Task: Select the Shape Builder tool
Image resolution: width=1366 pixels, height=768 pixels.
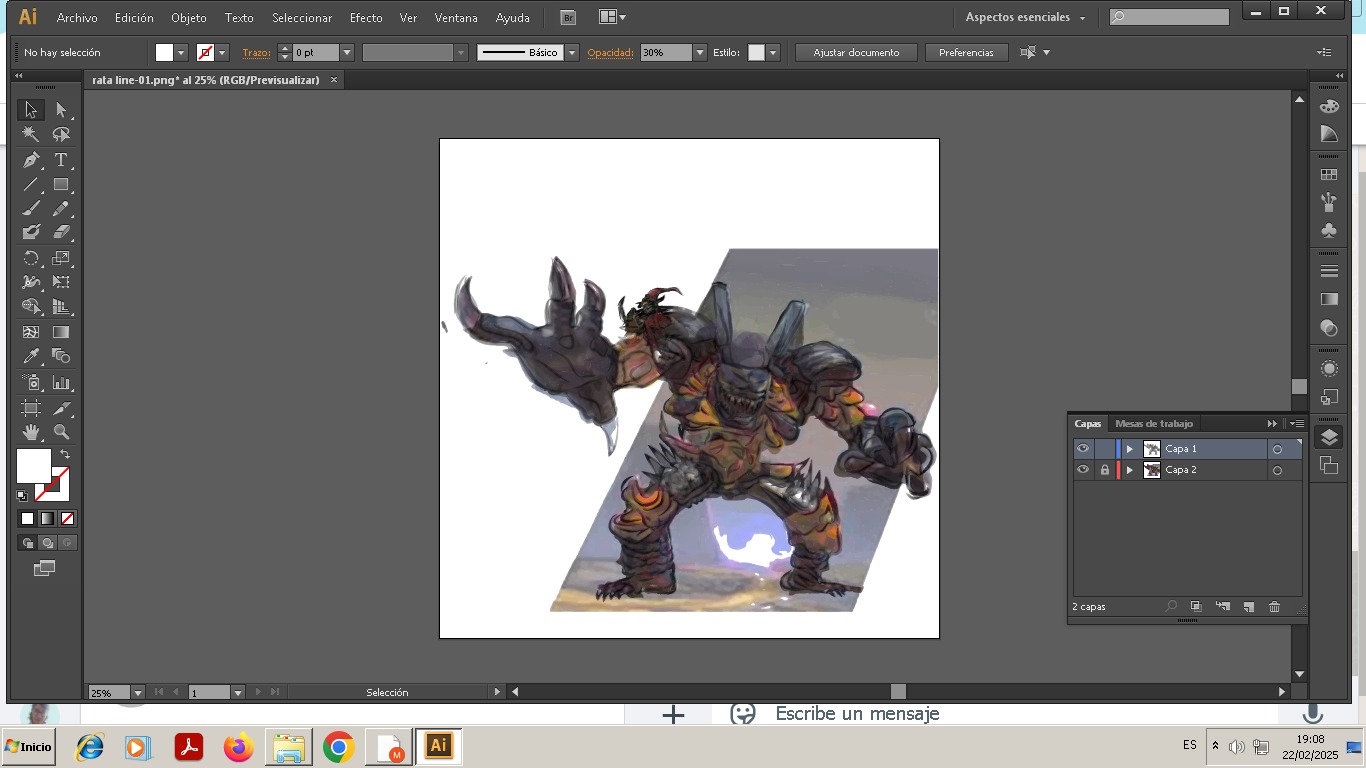Action: [x=31, y=307]
